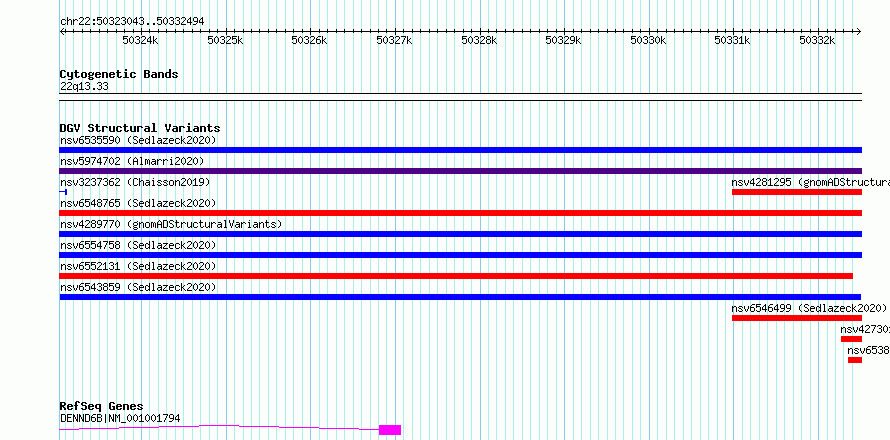Click the nsv6548765 red variant bar

click(x=460, y=213)
